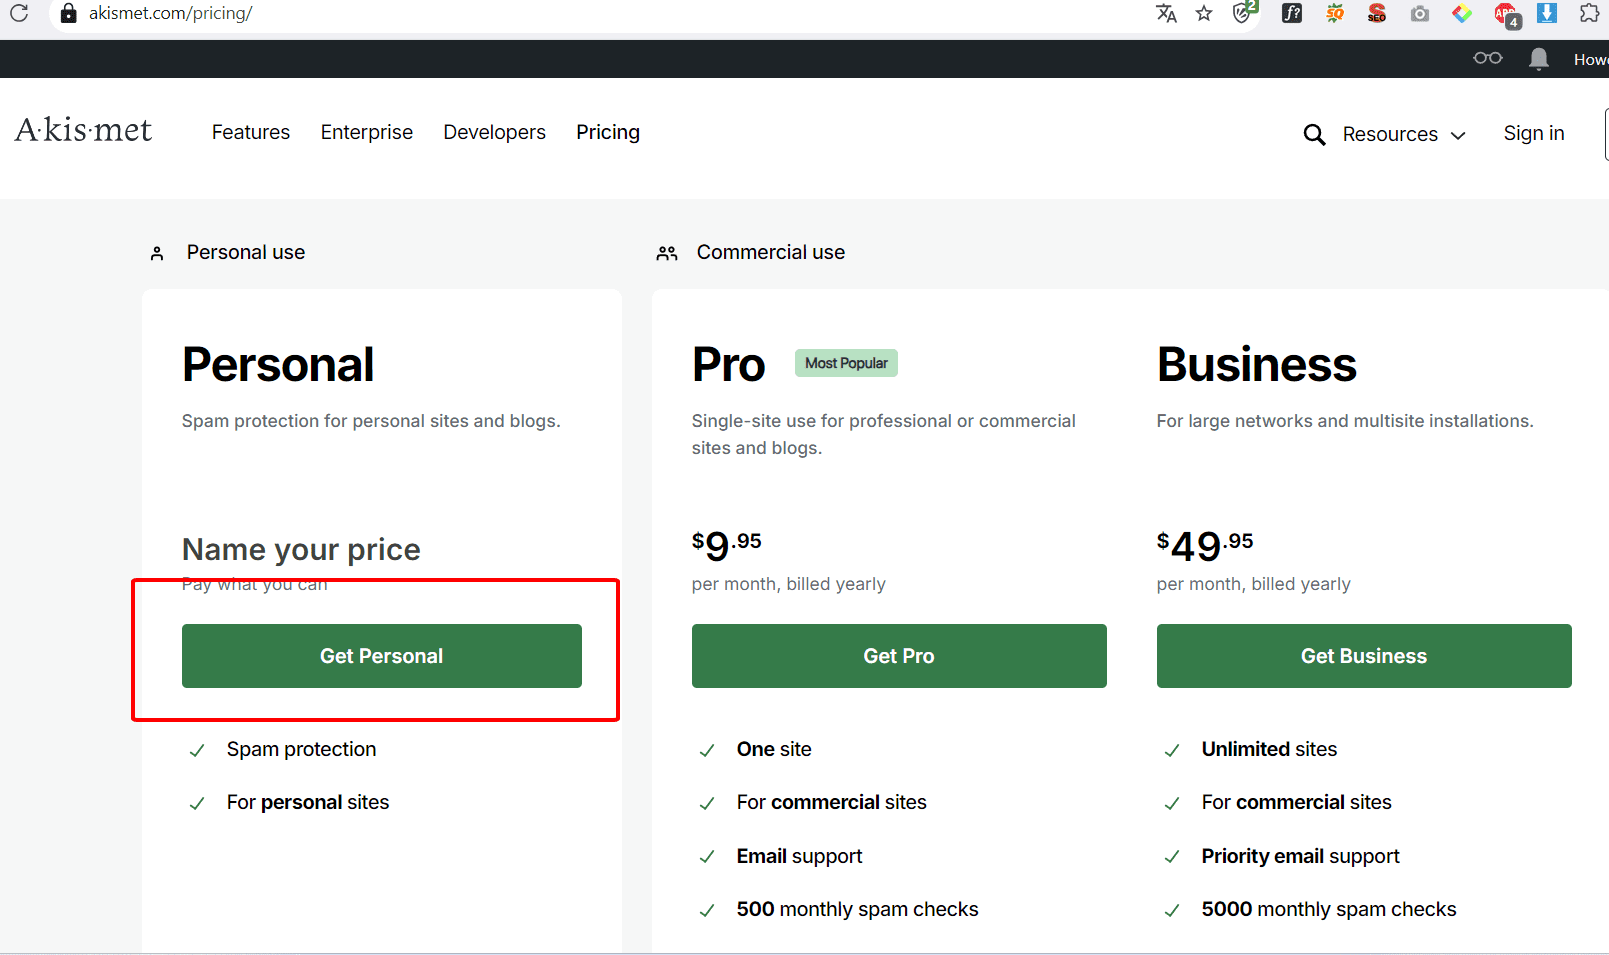Open the red SEO extension icon
The height and width of the screenshot is (955, 1609).
pyautogui.click(x=1377, y=13)
